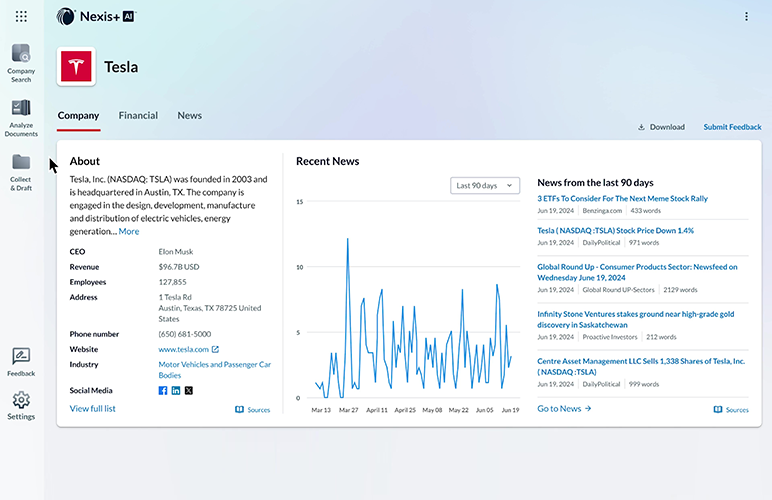Expand the About text with More
This screenshot has width=772, height=500.
[x=129, y=231]
